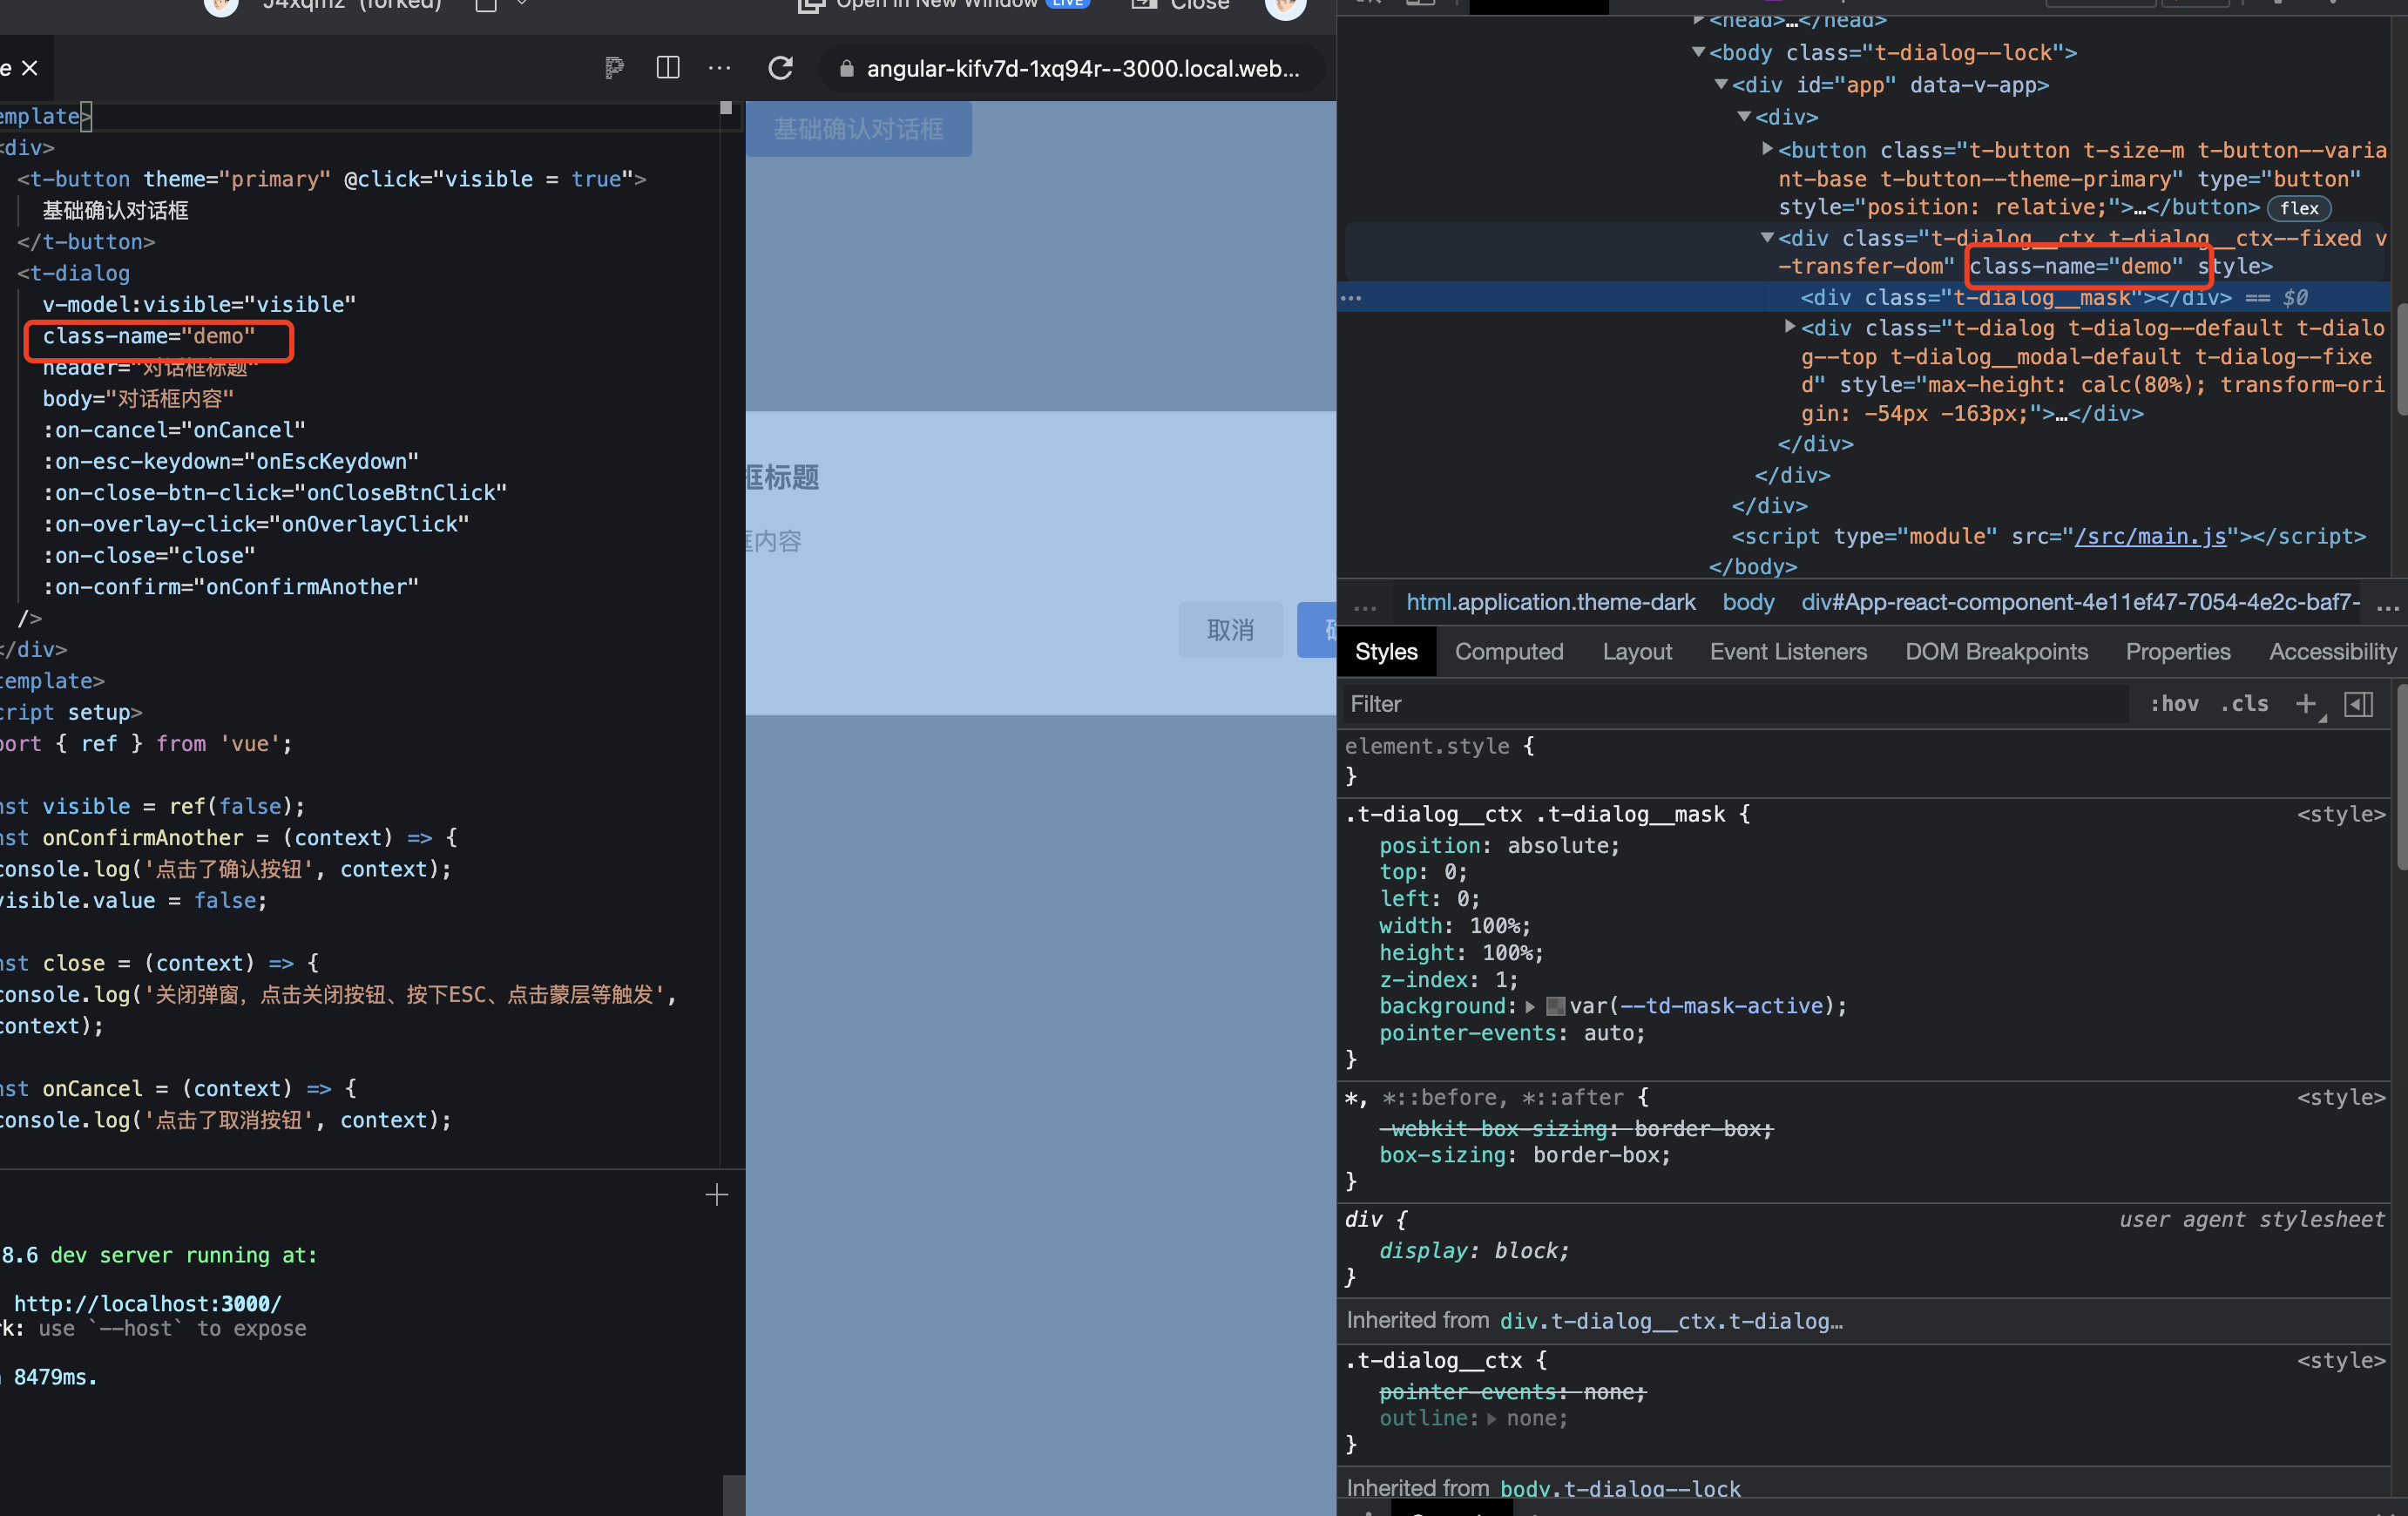This screenshot has height=1516, width=2408.
Task: Click the styles Filter input field
Action: [x=1600, y=704]
